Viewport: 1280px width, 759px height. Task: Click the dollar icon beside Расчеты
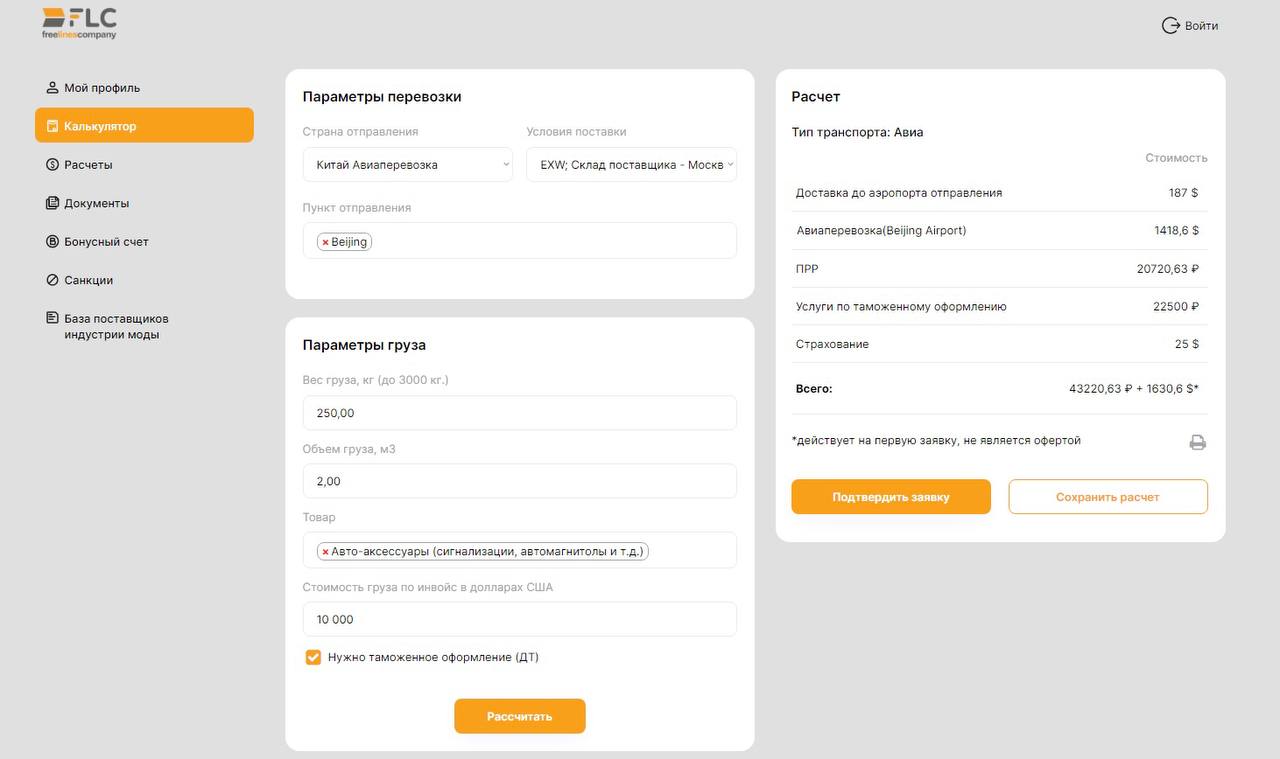pyautogui.click(x=53, y=165)
